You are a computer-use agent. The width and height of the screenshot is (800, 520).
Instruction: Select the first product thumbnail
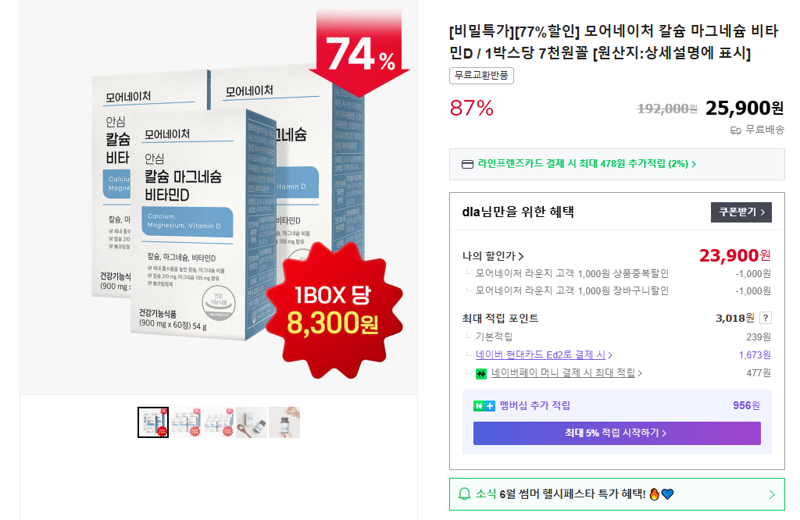click(x=153, y=422)
